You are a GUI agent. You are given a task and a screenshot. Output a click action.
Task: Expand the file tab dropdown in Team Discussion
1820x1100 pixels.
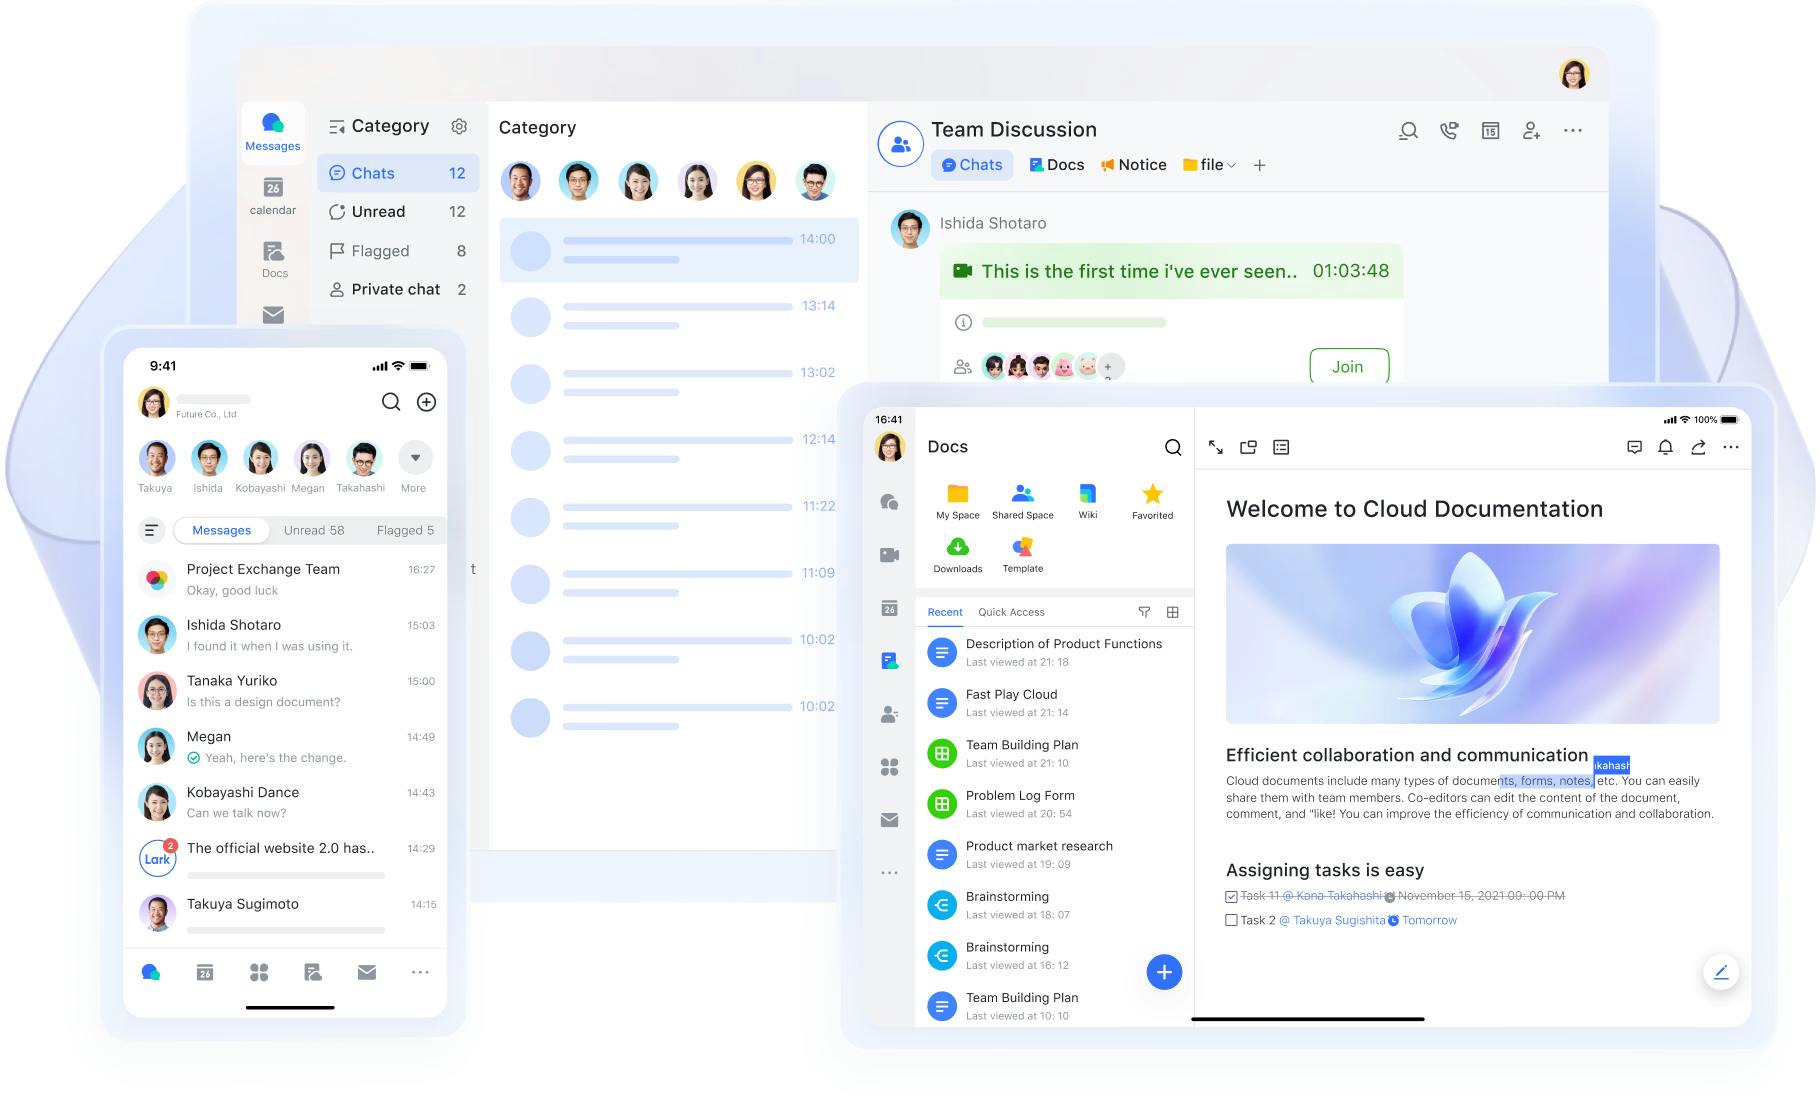pos(1234,165)
